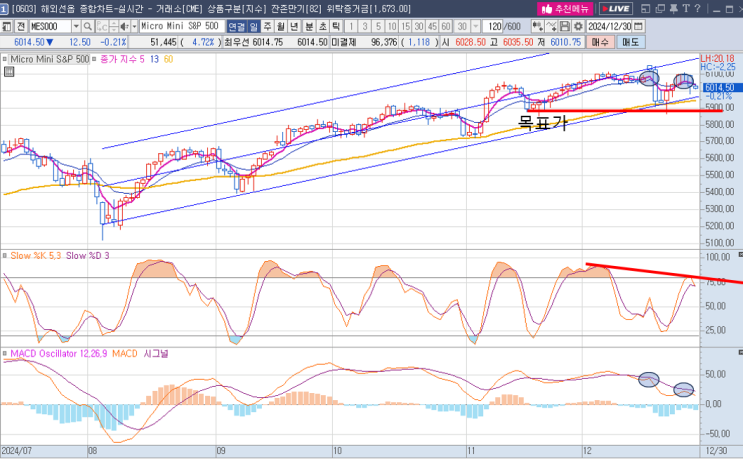The image size is (743, 459).
Task: Choose the 1 interval button
Action: click(351, 26)
